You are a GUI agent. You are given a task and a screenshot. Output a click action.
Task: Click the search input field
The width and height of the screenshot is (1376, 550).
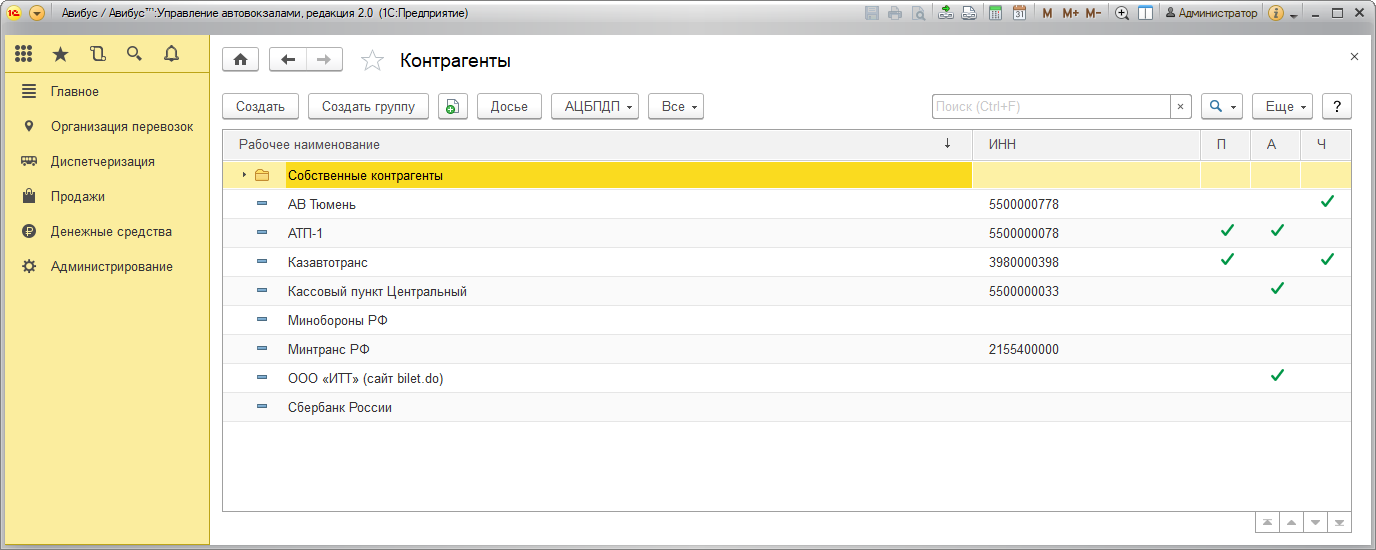(x=1050, y=106)
